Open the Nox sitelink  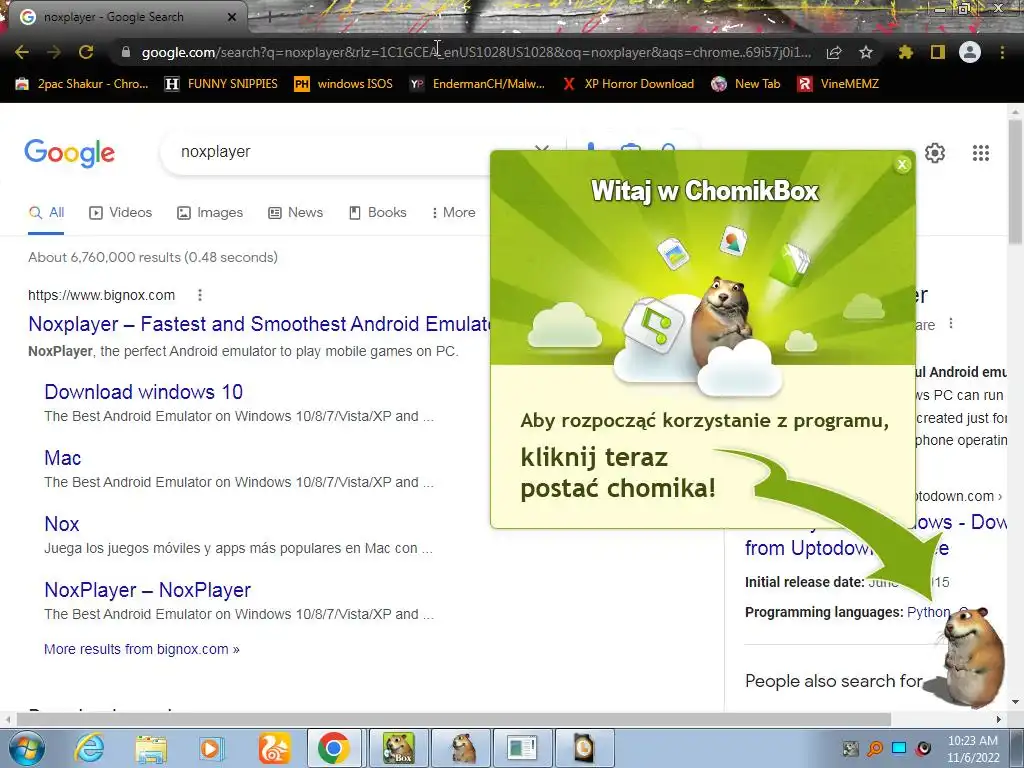[61, 524]
